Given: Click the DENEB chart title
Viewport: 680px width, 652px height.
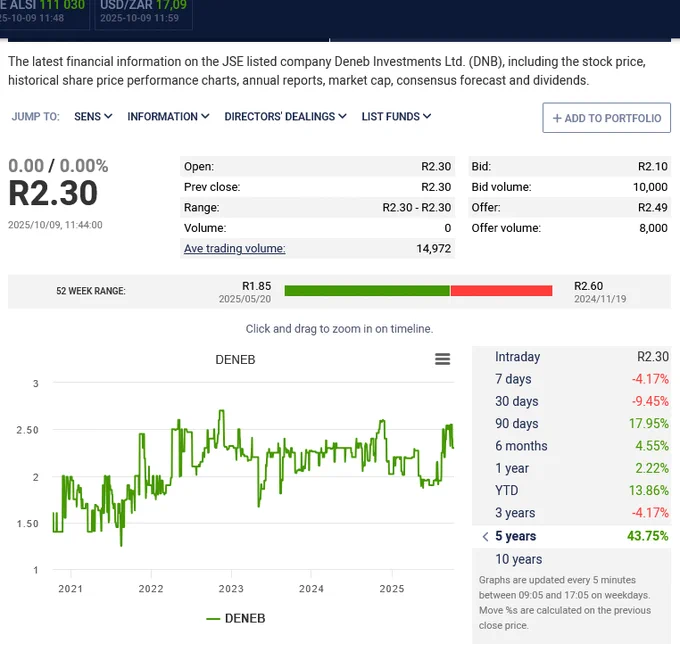Looking at the screenshot, I should pyautogui.click(x=235, y=360).
